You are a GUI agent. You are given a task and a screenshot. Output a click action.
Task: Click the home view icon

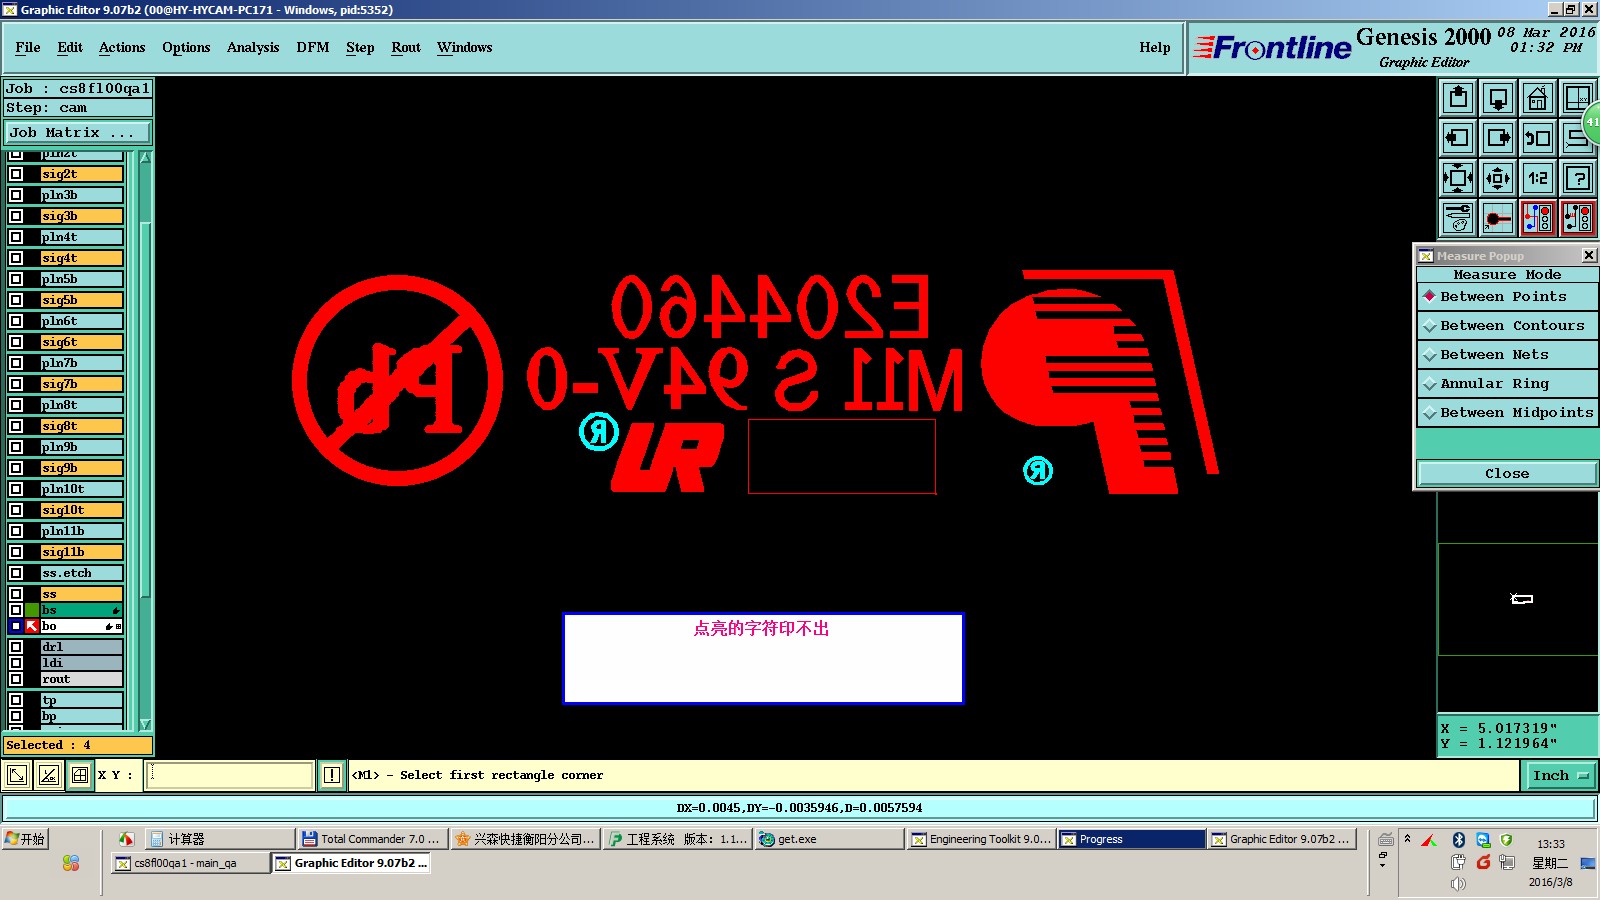[1538, 98]
